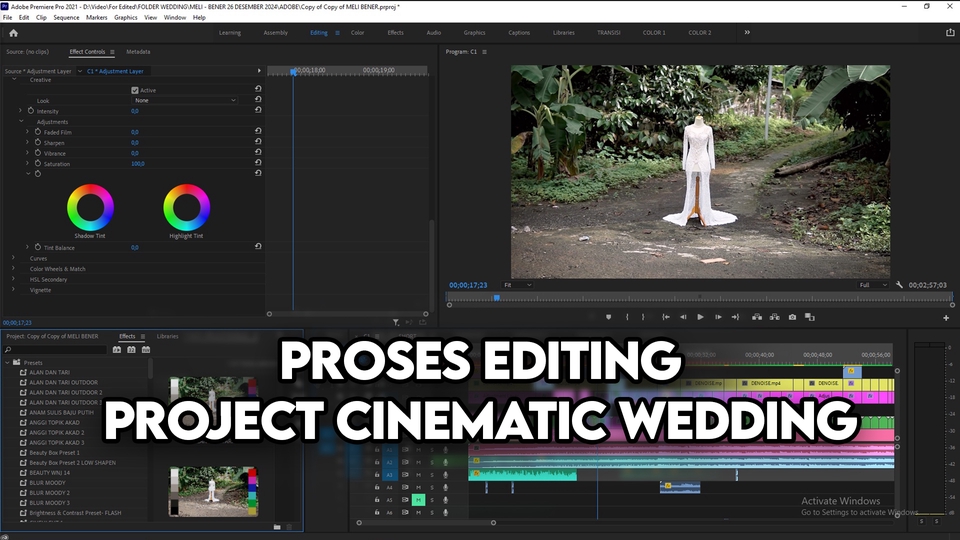Switch to the Color workspace tab
The width and height of the screenshot is (960, 540).
tap(358, 32)
